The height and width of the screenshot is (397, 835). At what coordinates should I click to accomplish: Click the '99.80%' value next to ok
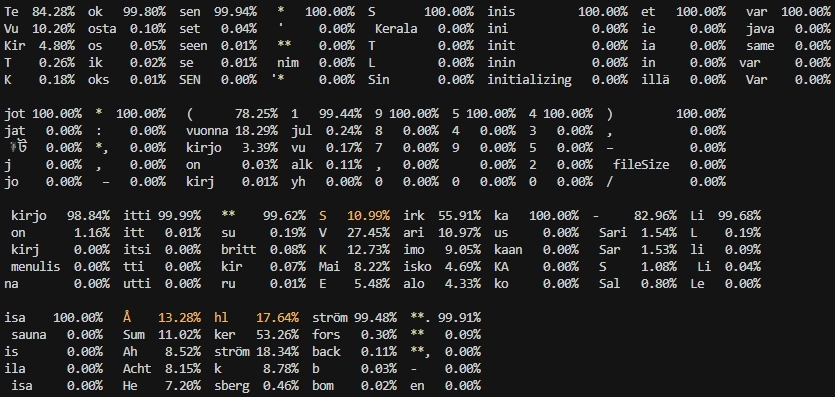click(x=144, y=11)
